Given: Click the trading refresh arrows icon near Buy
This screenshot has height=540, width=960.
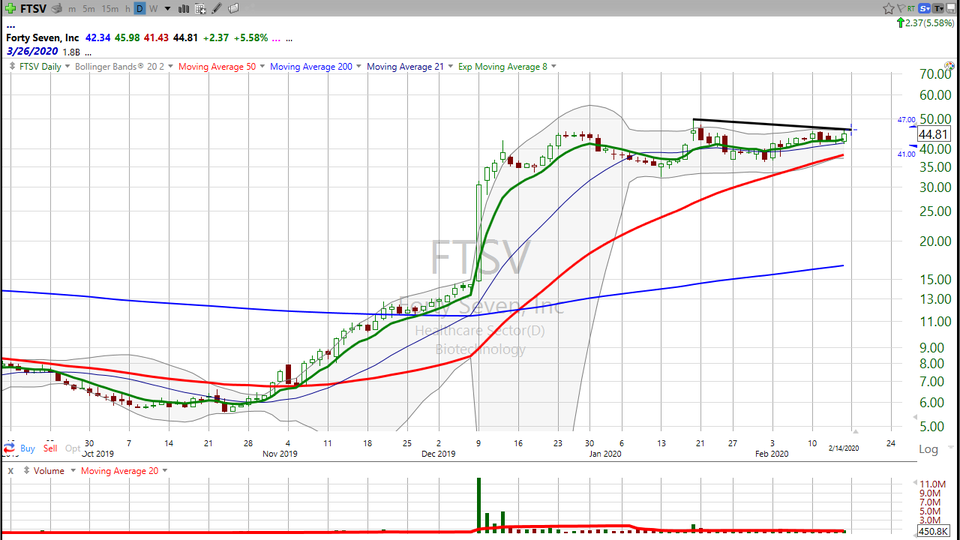Looking at the screenshot, I should coord(9,448).
